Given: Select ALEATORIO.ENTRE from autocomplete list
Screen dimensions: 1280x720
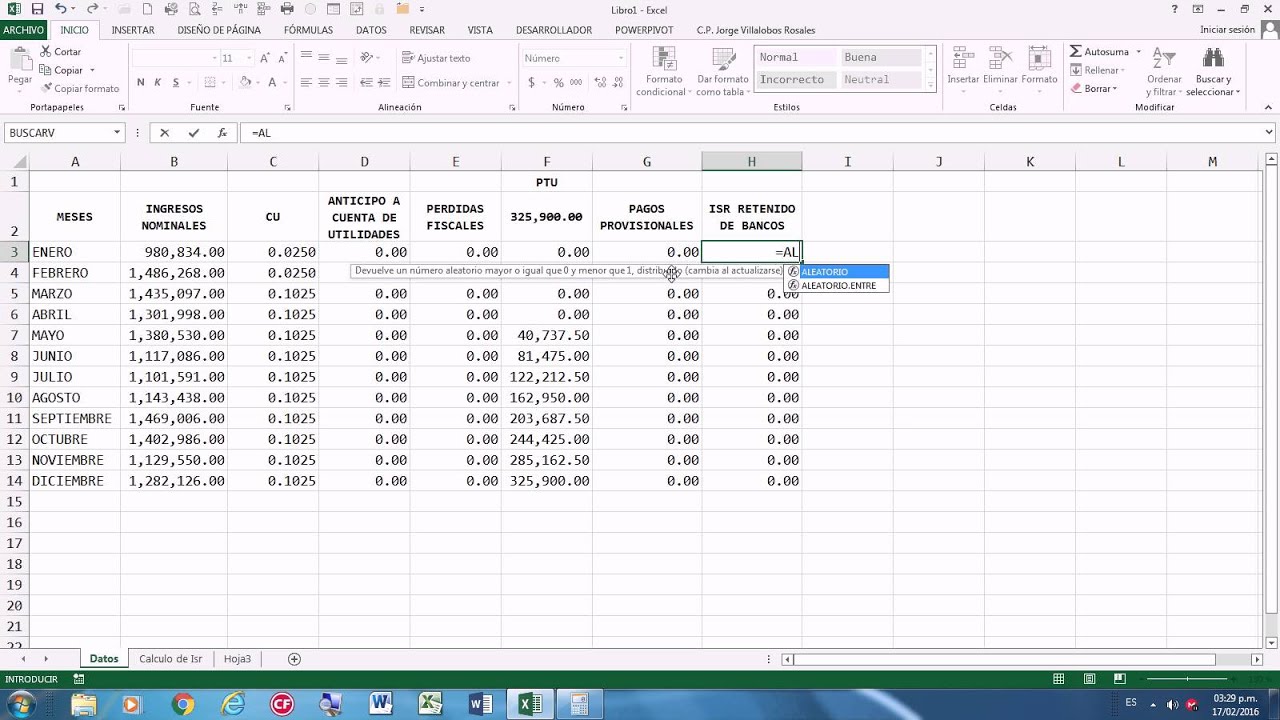Looking at the screenshot, I should pos(838,286).
